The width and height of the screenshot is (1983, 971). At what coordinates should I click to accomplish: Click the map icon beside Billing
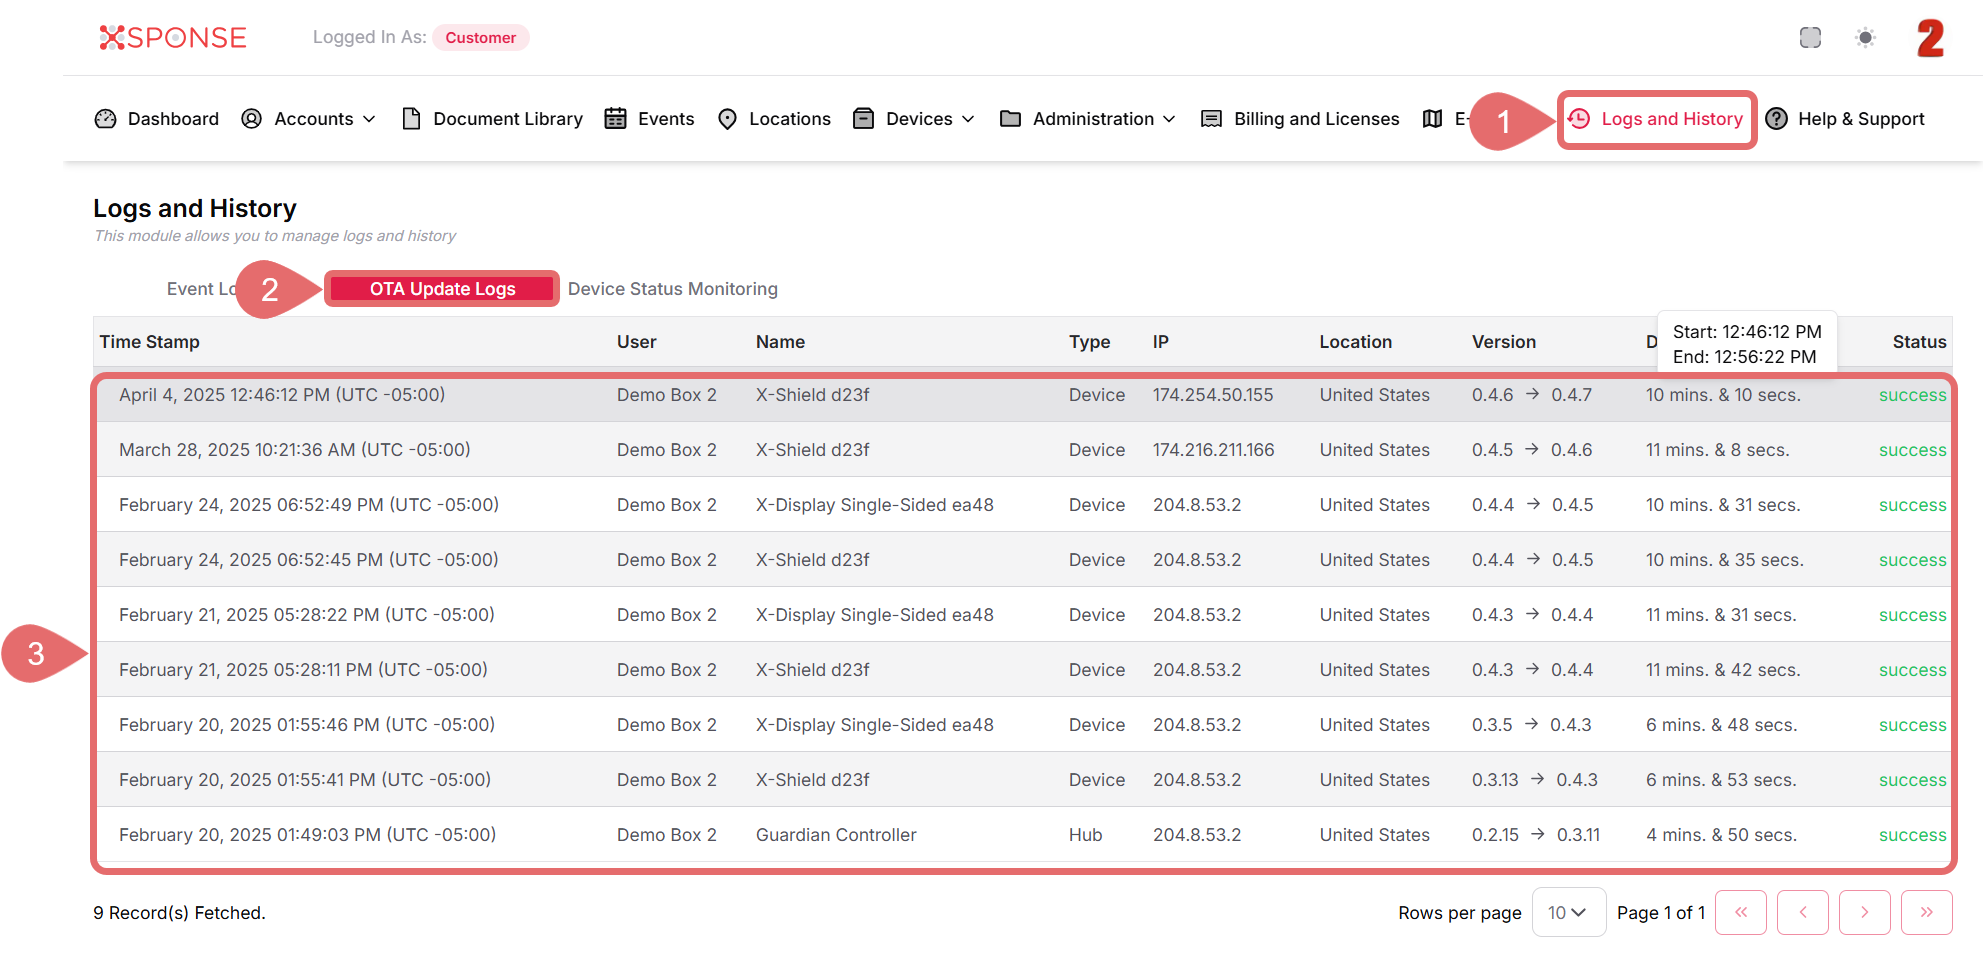coord(1432,119)
